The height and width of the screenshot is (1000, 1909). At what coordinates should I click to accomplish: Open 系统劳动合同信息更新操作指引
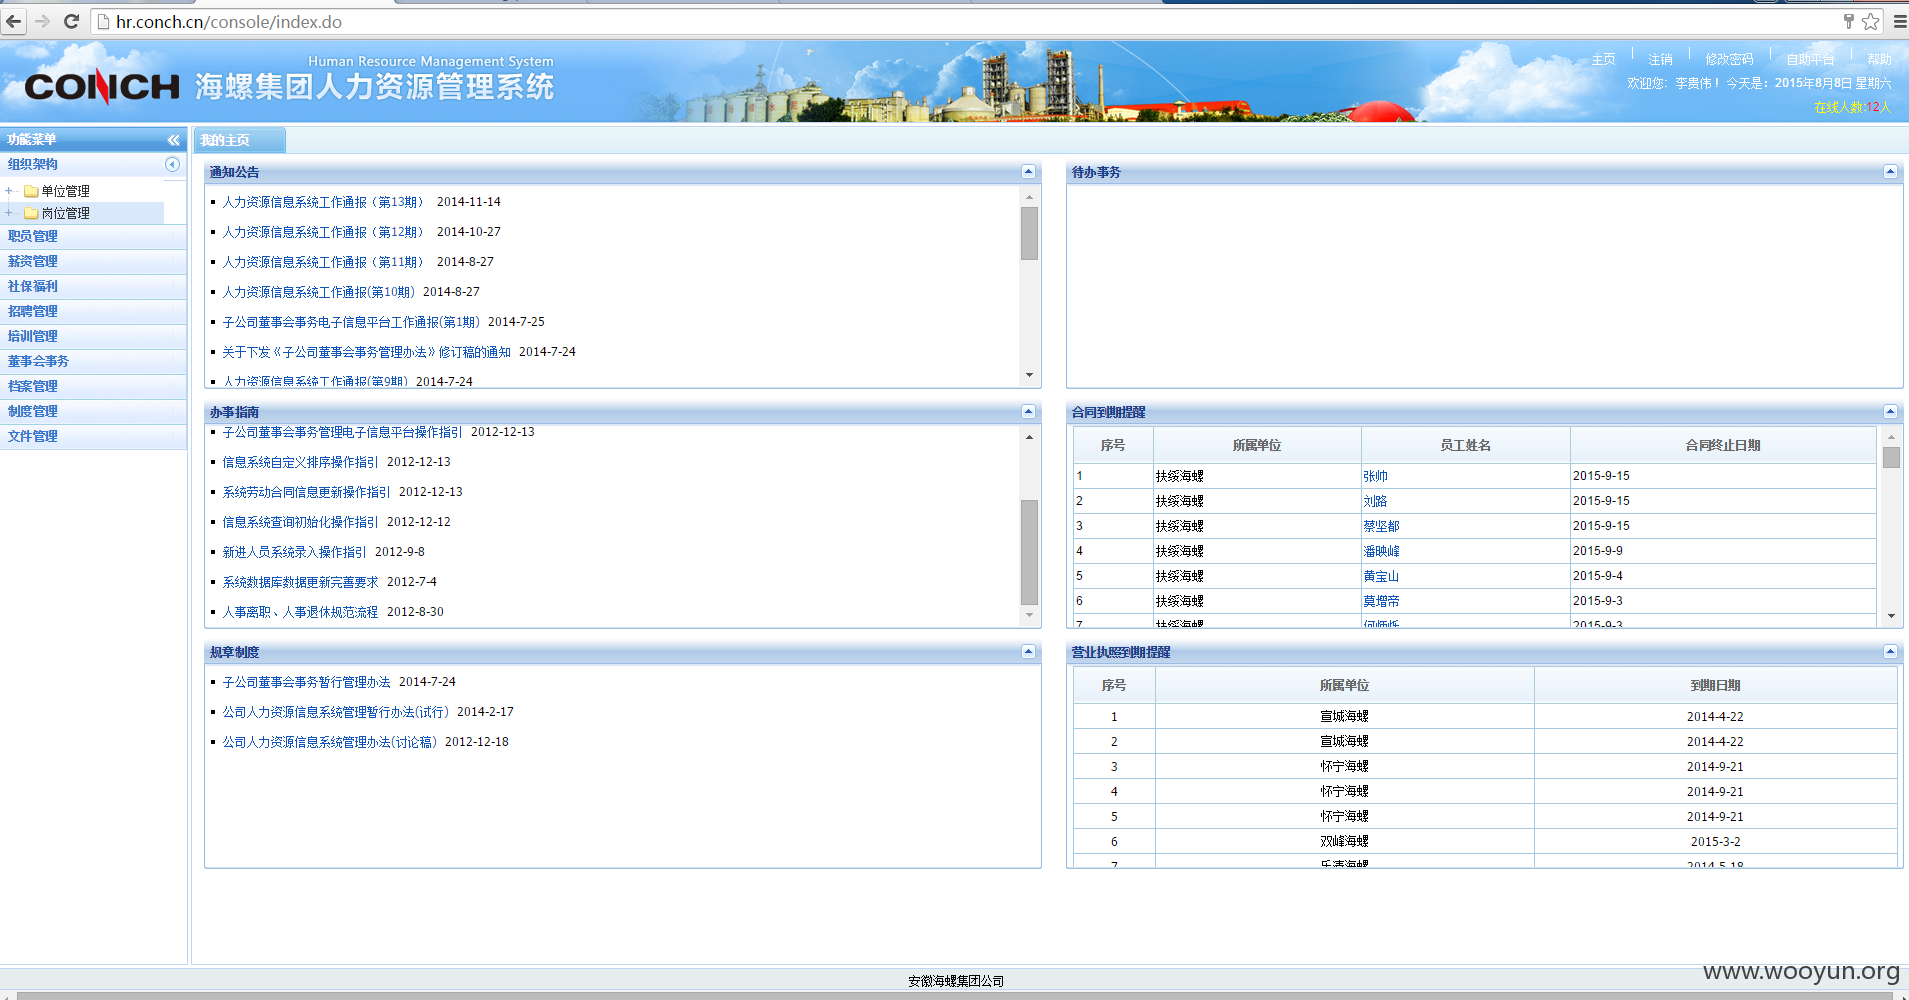point(306,492)
